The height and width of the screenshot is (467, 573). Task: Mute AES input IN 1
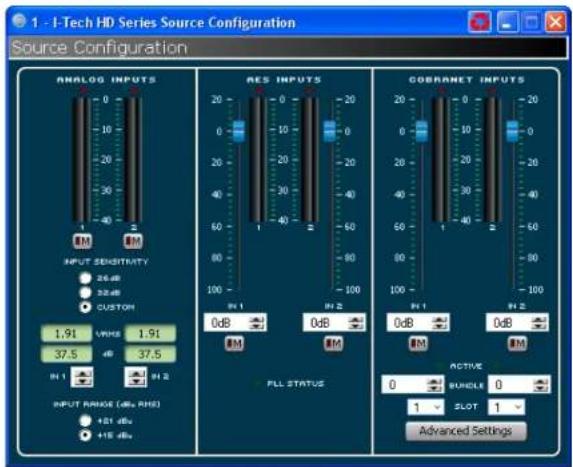click(234, 343)
